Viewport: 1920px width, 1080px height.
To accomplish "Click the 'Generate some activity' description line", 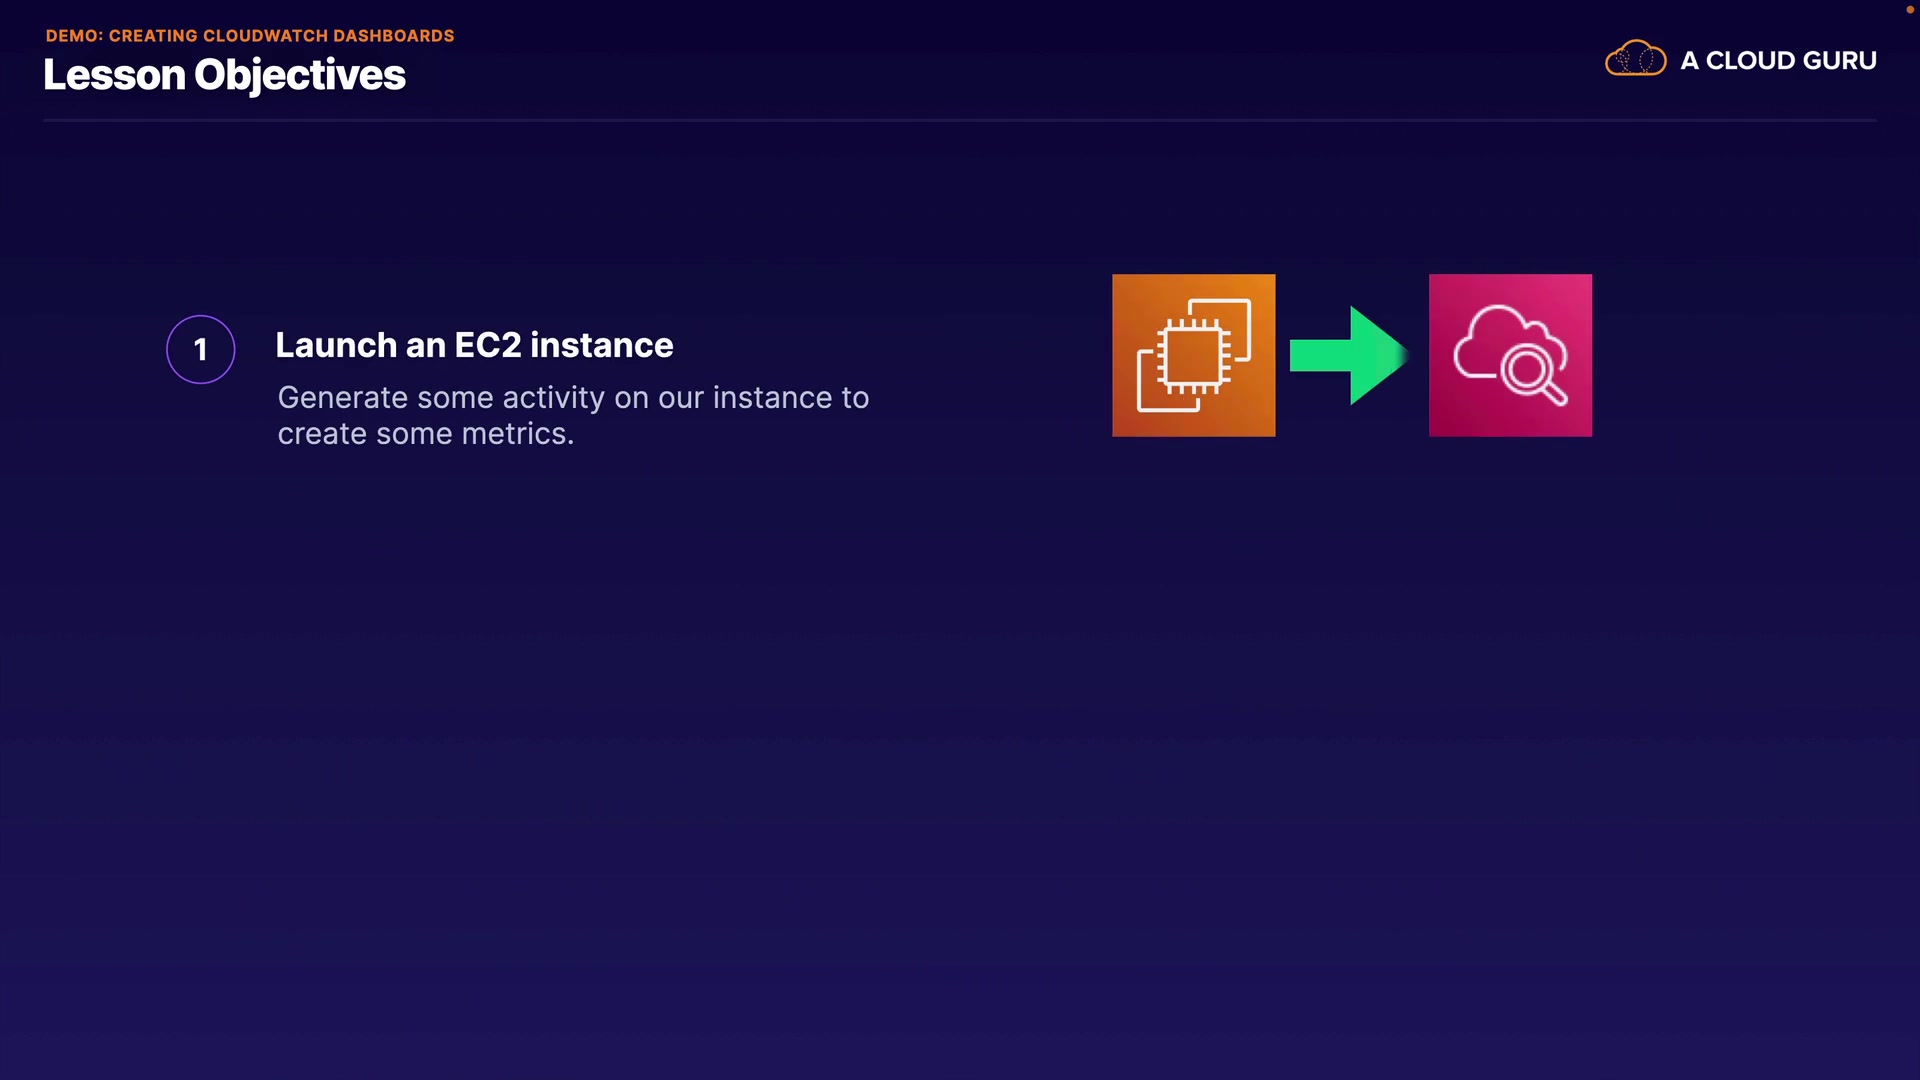I will click(x=573, y=398).
